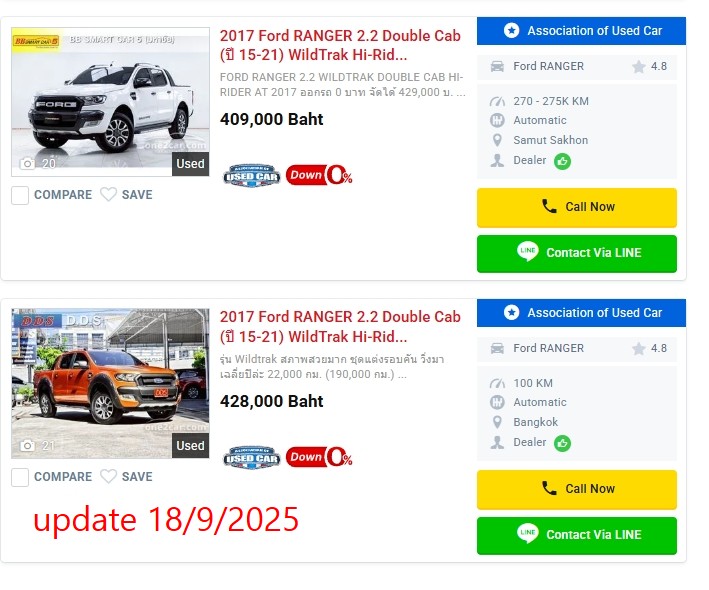This screenshot has width=709, height=590.
Task: Open the second 2017 Ford RANGER title link
Action: tap(340, 327)
